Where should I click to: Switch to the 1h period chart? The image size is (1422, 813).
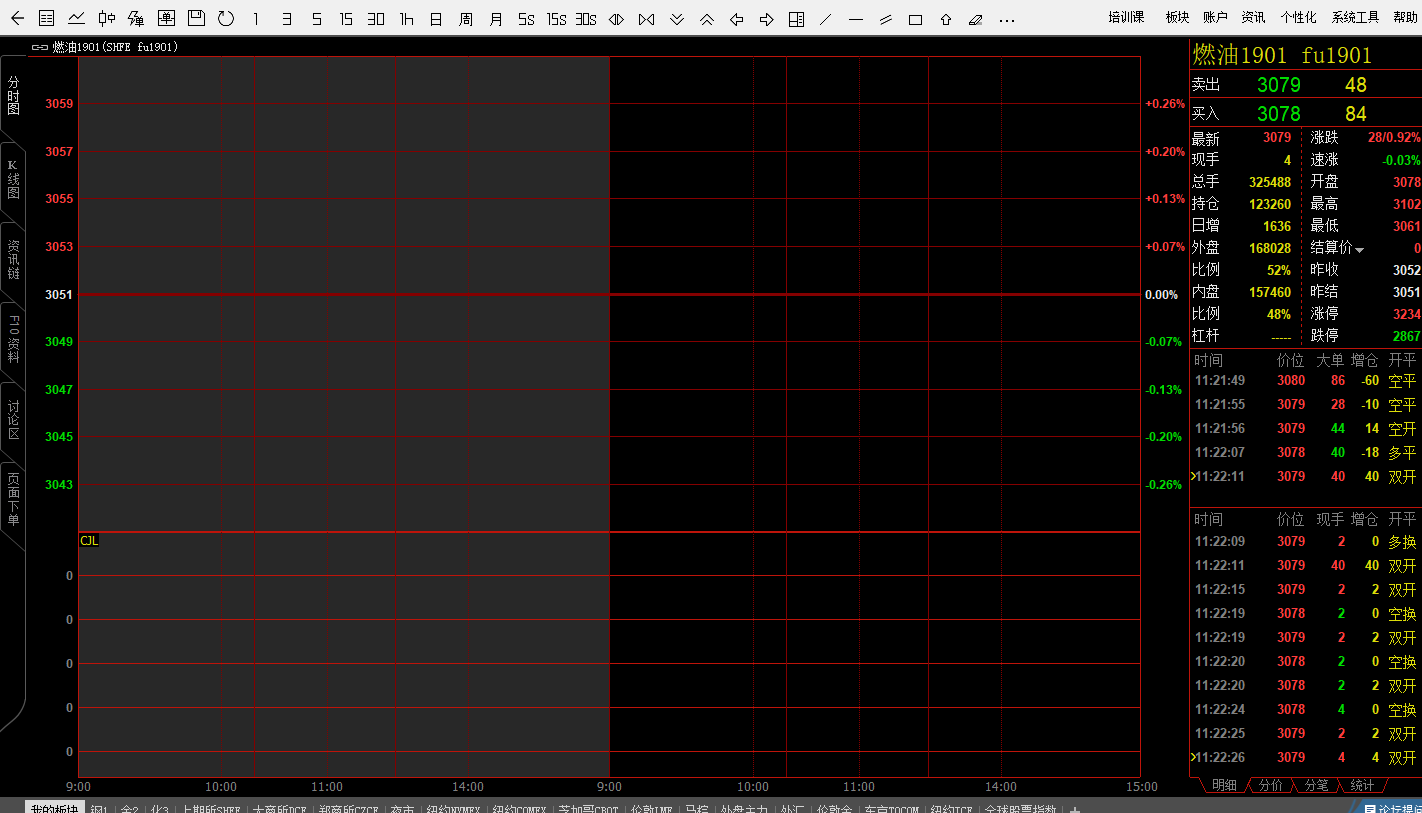[406, 19]
